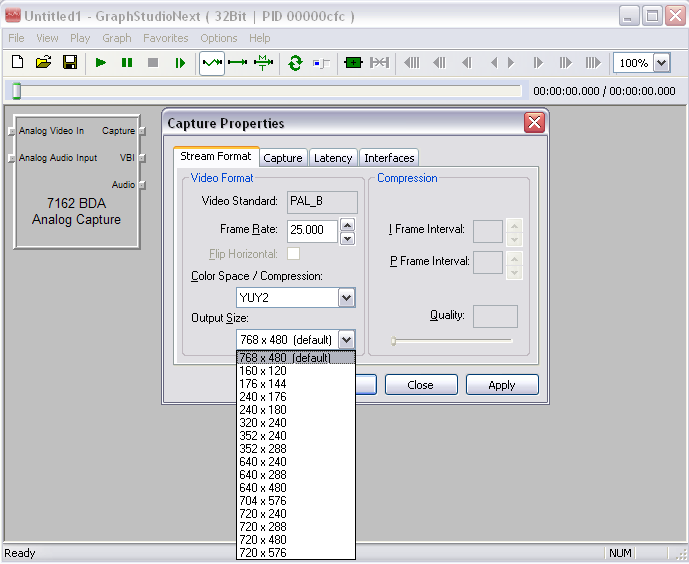Open the 100% zoom dropdown

point(661,63)
